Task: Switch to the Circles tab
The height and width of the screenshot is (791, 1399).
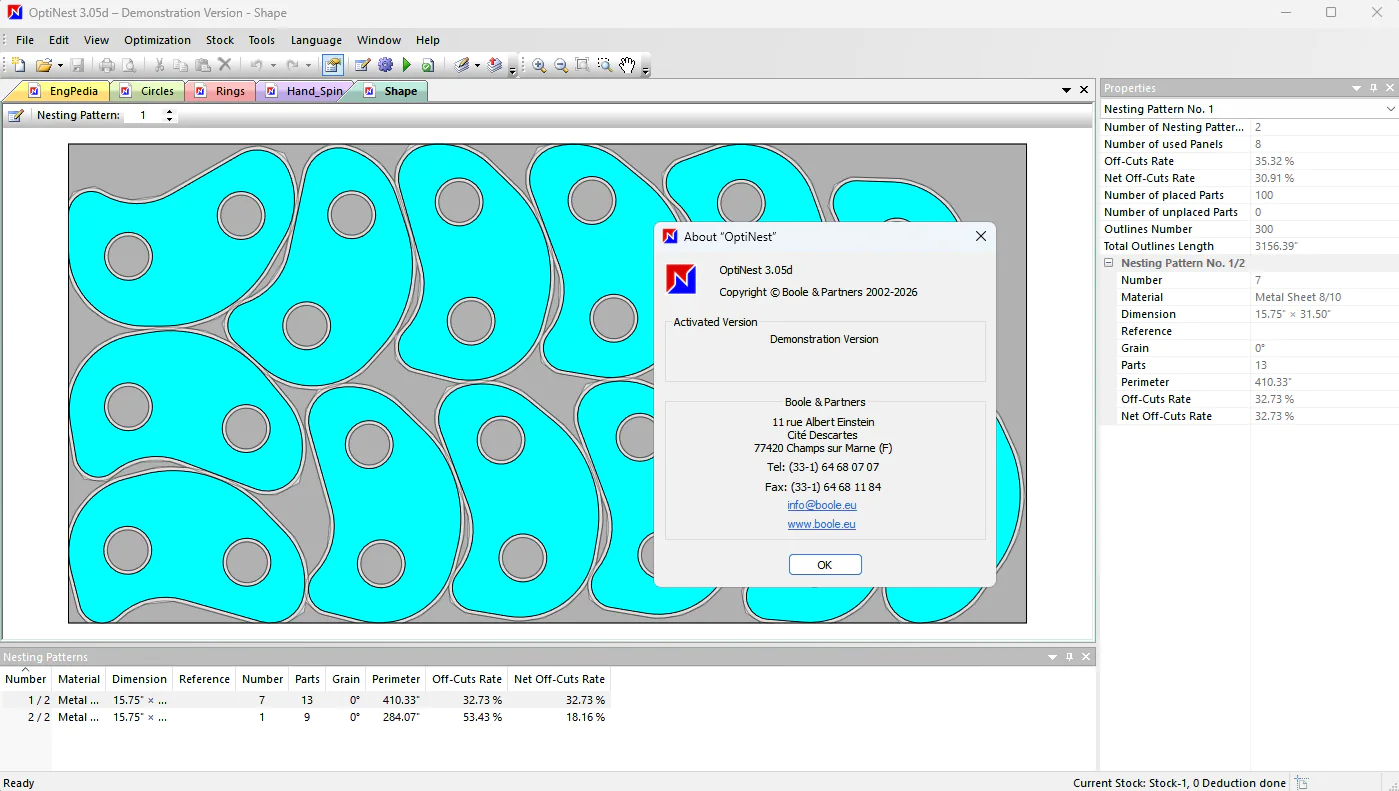Action: [x=148, y=91]
